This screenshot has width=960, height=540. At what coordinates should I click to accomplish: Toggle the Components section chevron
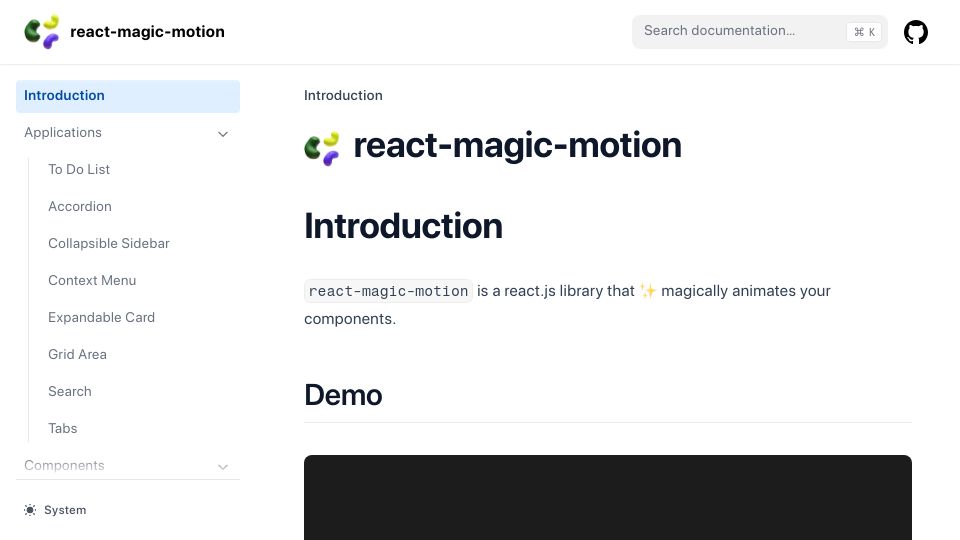(223, 467)
